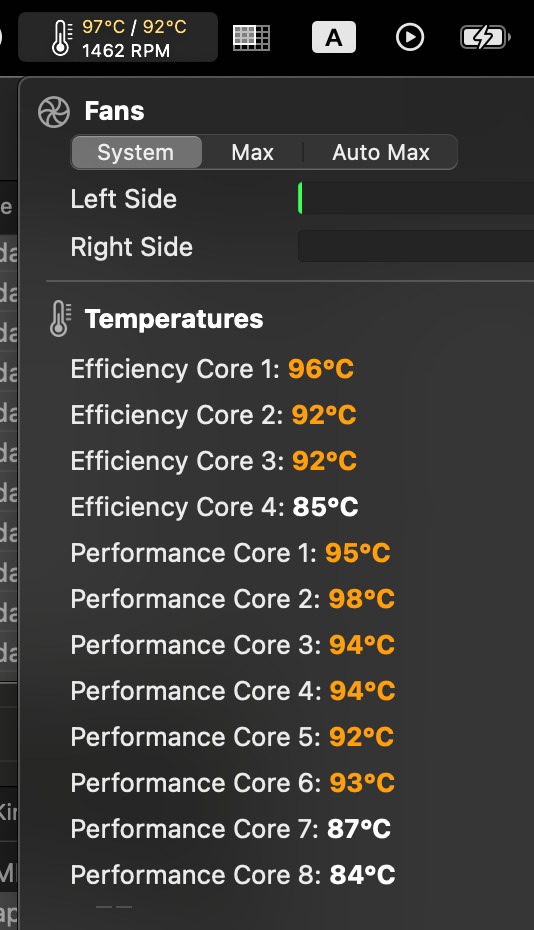Click the Left Side fan speed bar
This screenshot has width=534, height=930.
click(x=415, y=198)
